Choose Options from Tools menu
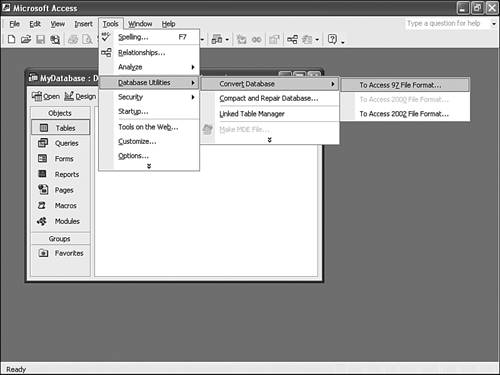The image size is (500, 375). (x=149, y=156)
